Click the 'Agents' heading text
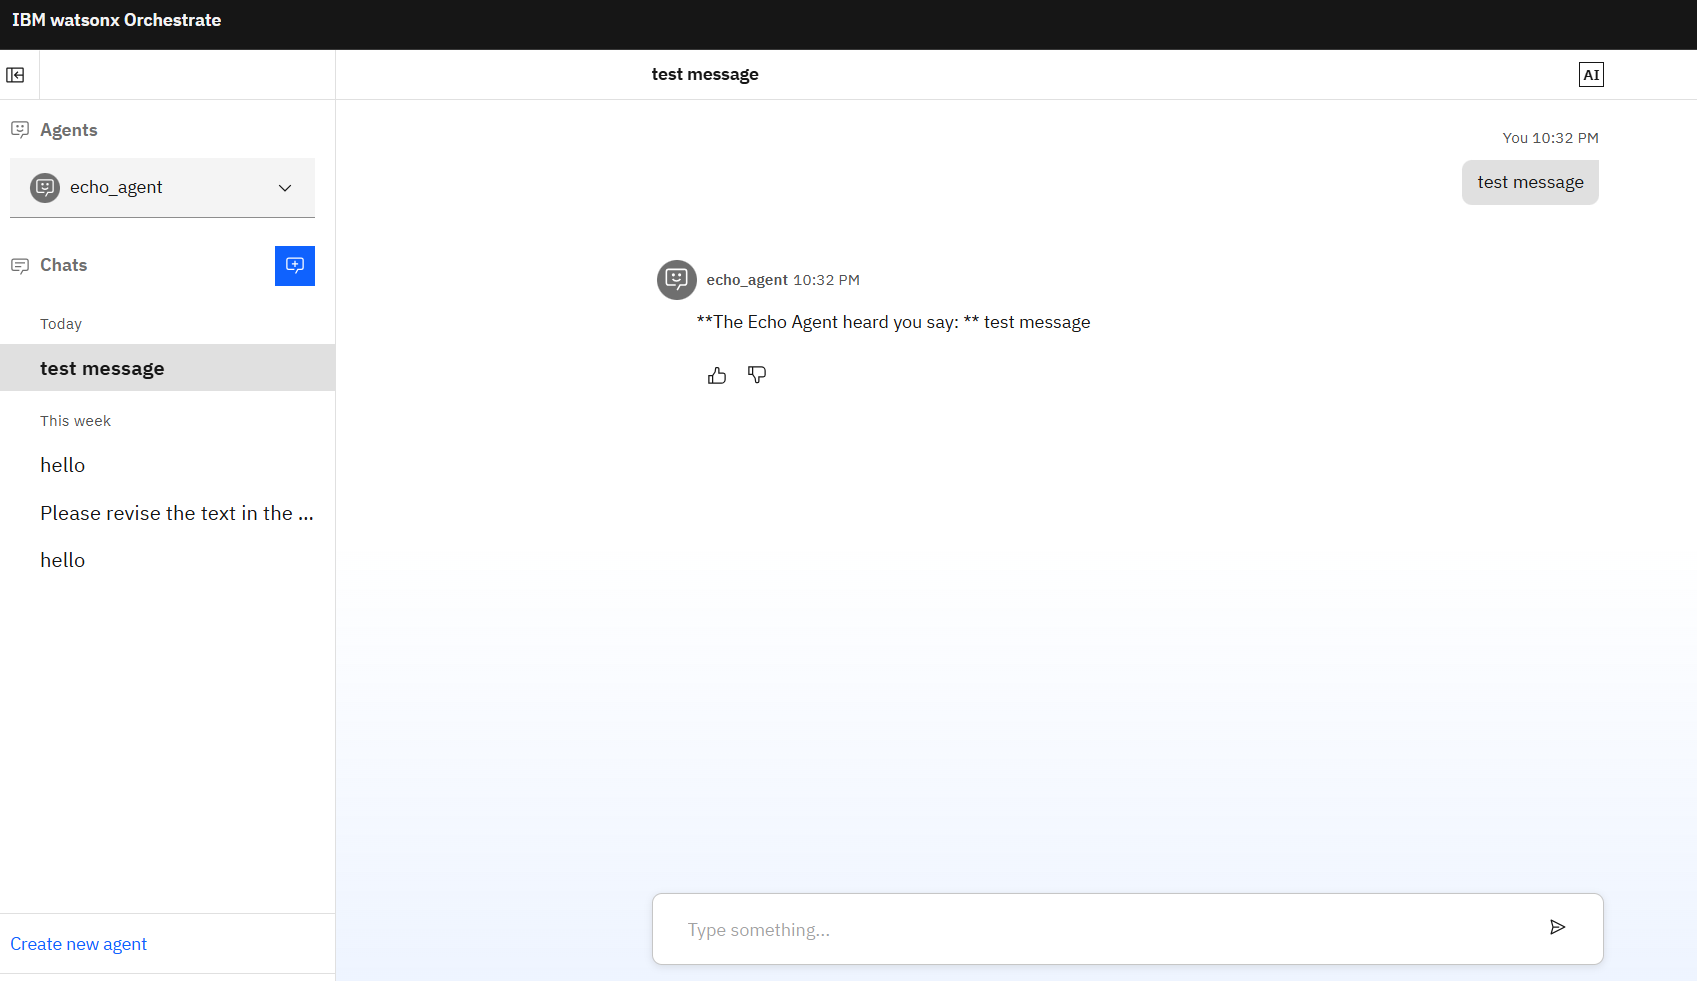1697x981 pixels. point(69,130)
